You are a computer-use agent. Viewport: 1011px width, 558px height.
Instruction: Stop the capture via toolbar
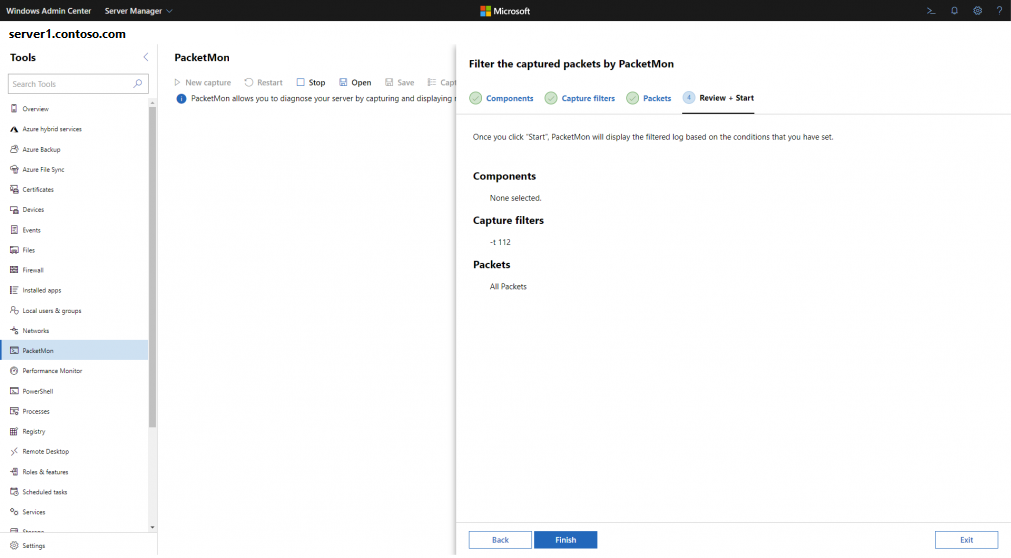(311, 83)
